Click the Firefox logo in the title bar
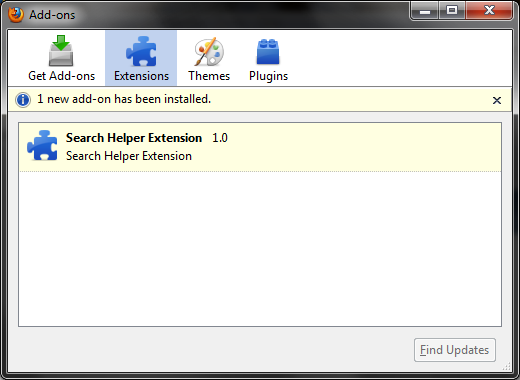 16,15
